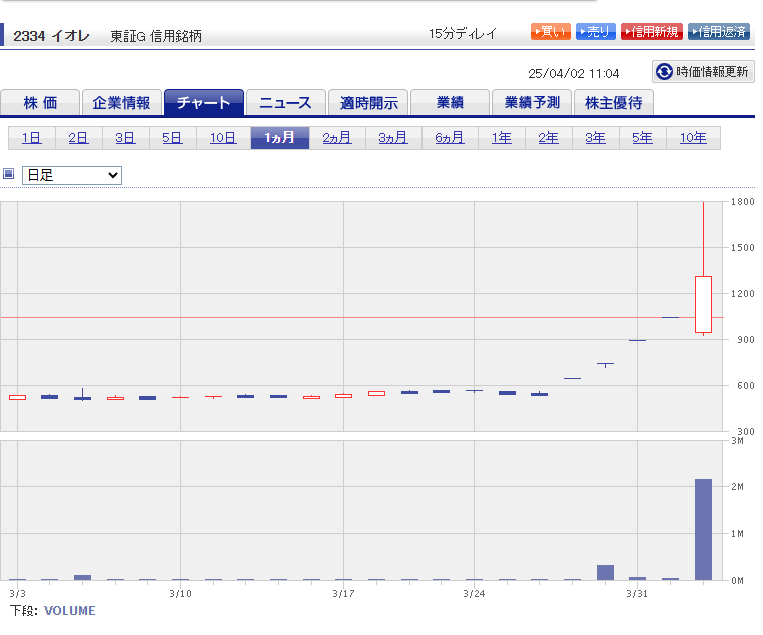Viewport: 763px width, 635px height.
Task: Open the 日足 chart interval dropdown
Action: pyautogui.click(x=72, y=175)
